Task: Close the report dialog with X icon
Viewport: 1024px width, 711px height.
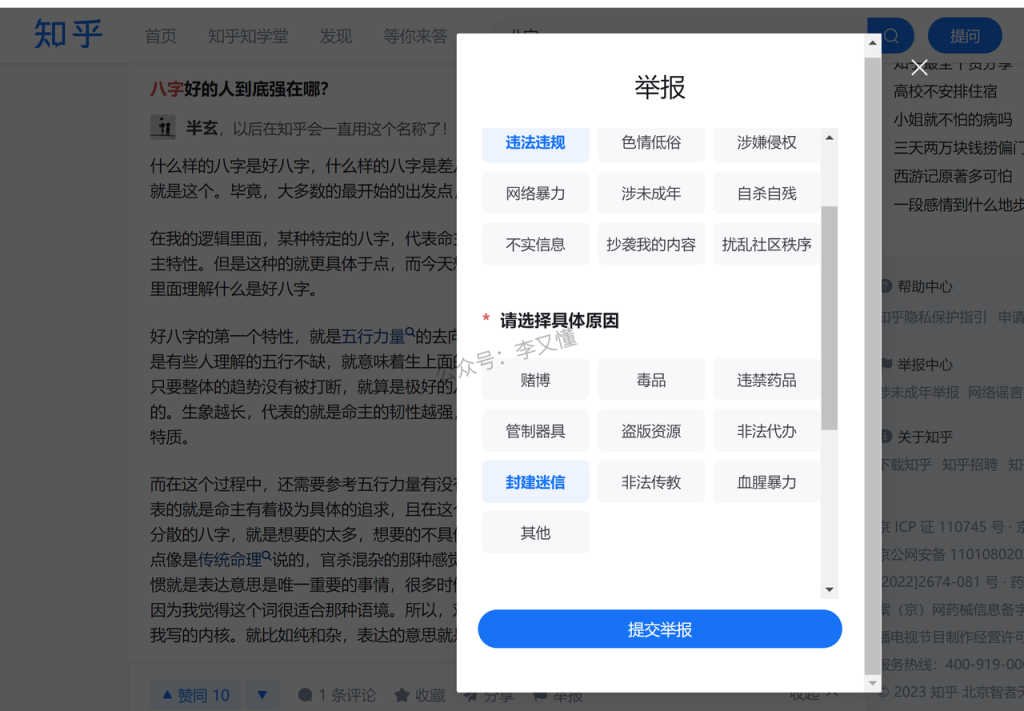Action: 919,67
